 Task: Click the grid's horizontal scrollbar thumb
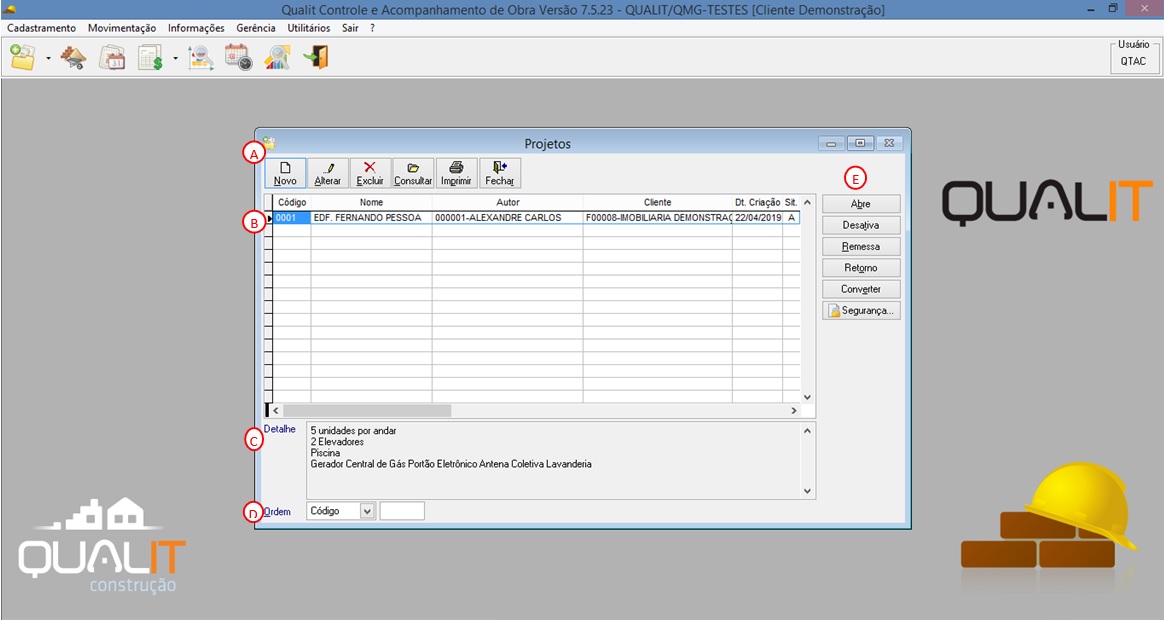pos(367,411)
